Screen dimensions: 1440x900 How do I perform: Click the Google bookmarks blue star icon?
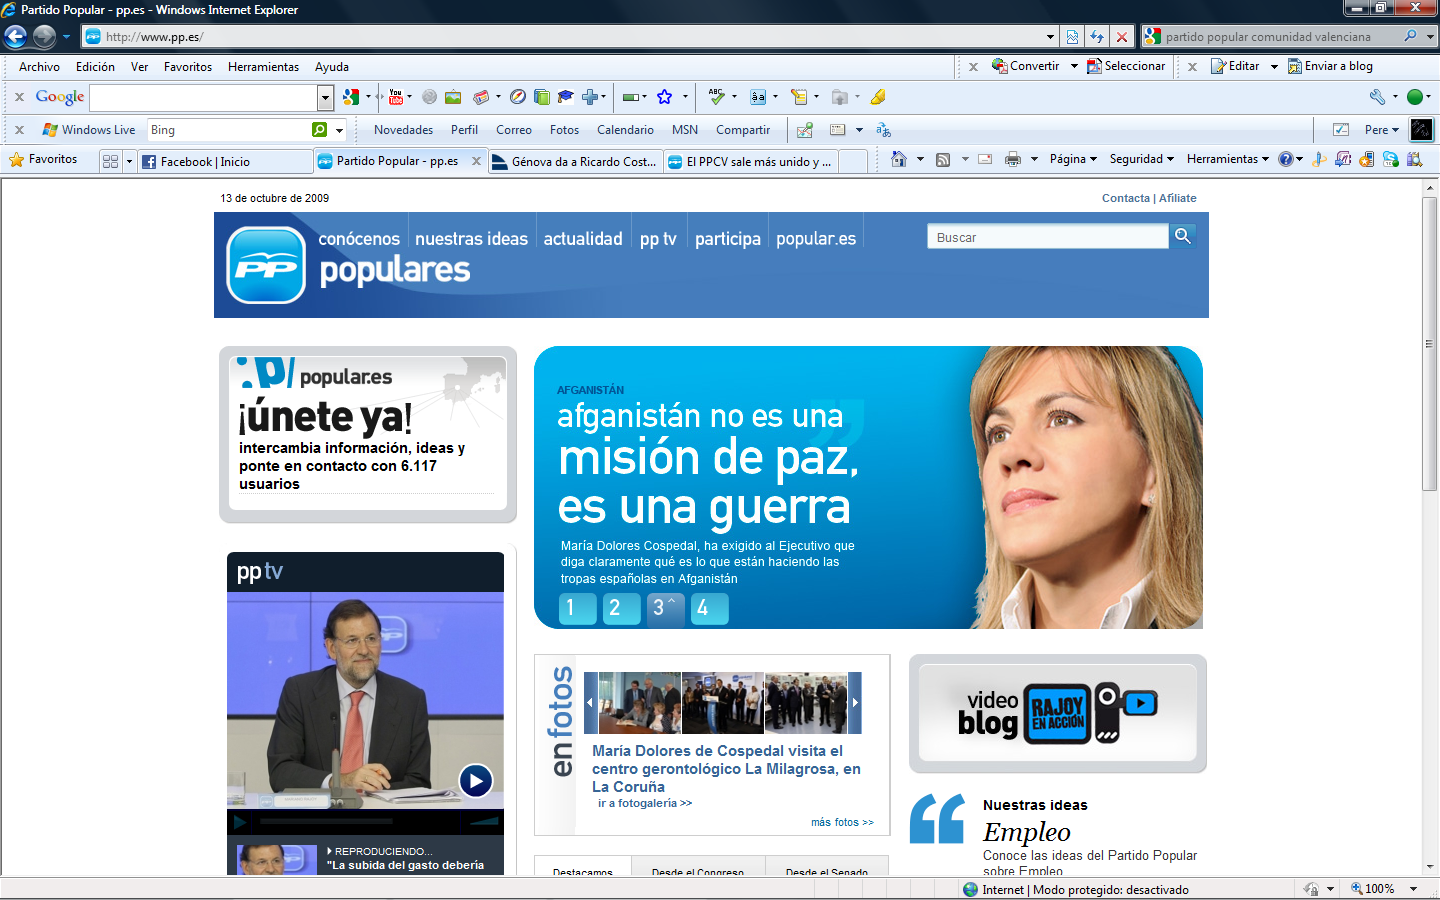click(664, 97)
